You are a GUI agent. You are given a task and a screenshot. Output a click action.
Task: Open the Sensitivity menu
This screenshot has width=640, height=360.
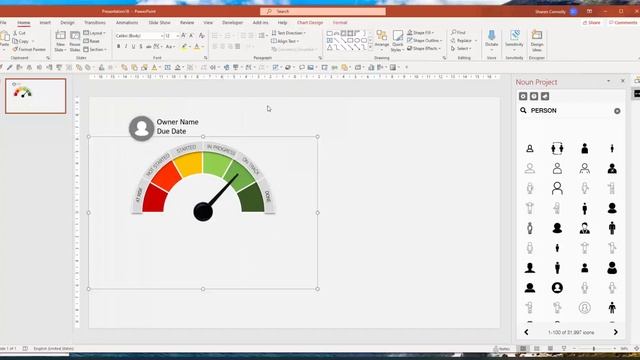[514, 40]
